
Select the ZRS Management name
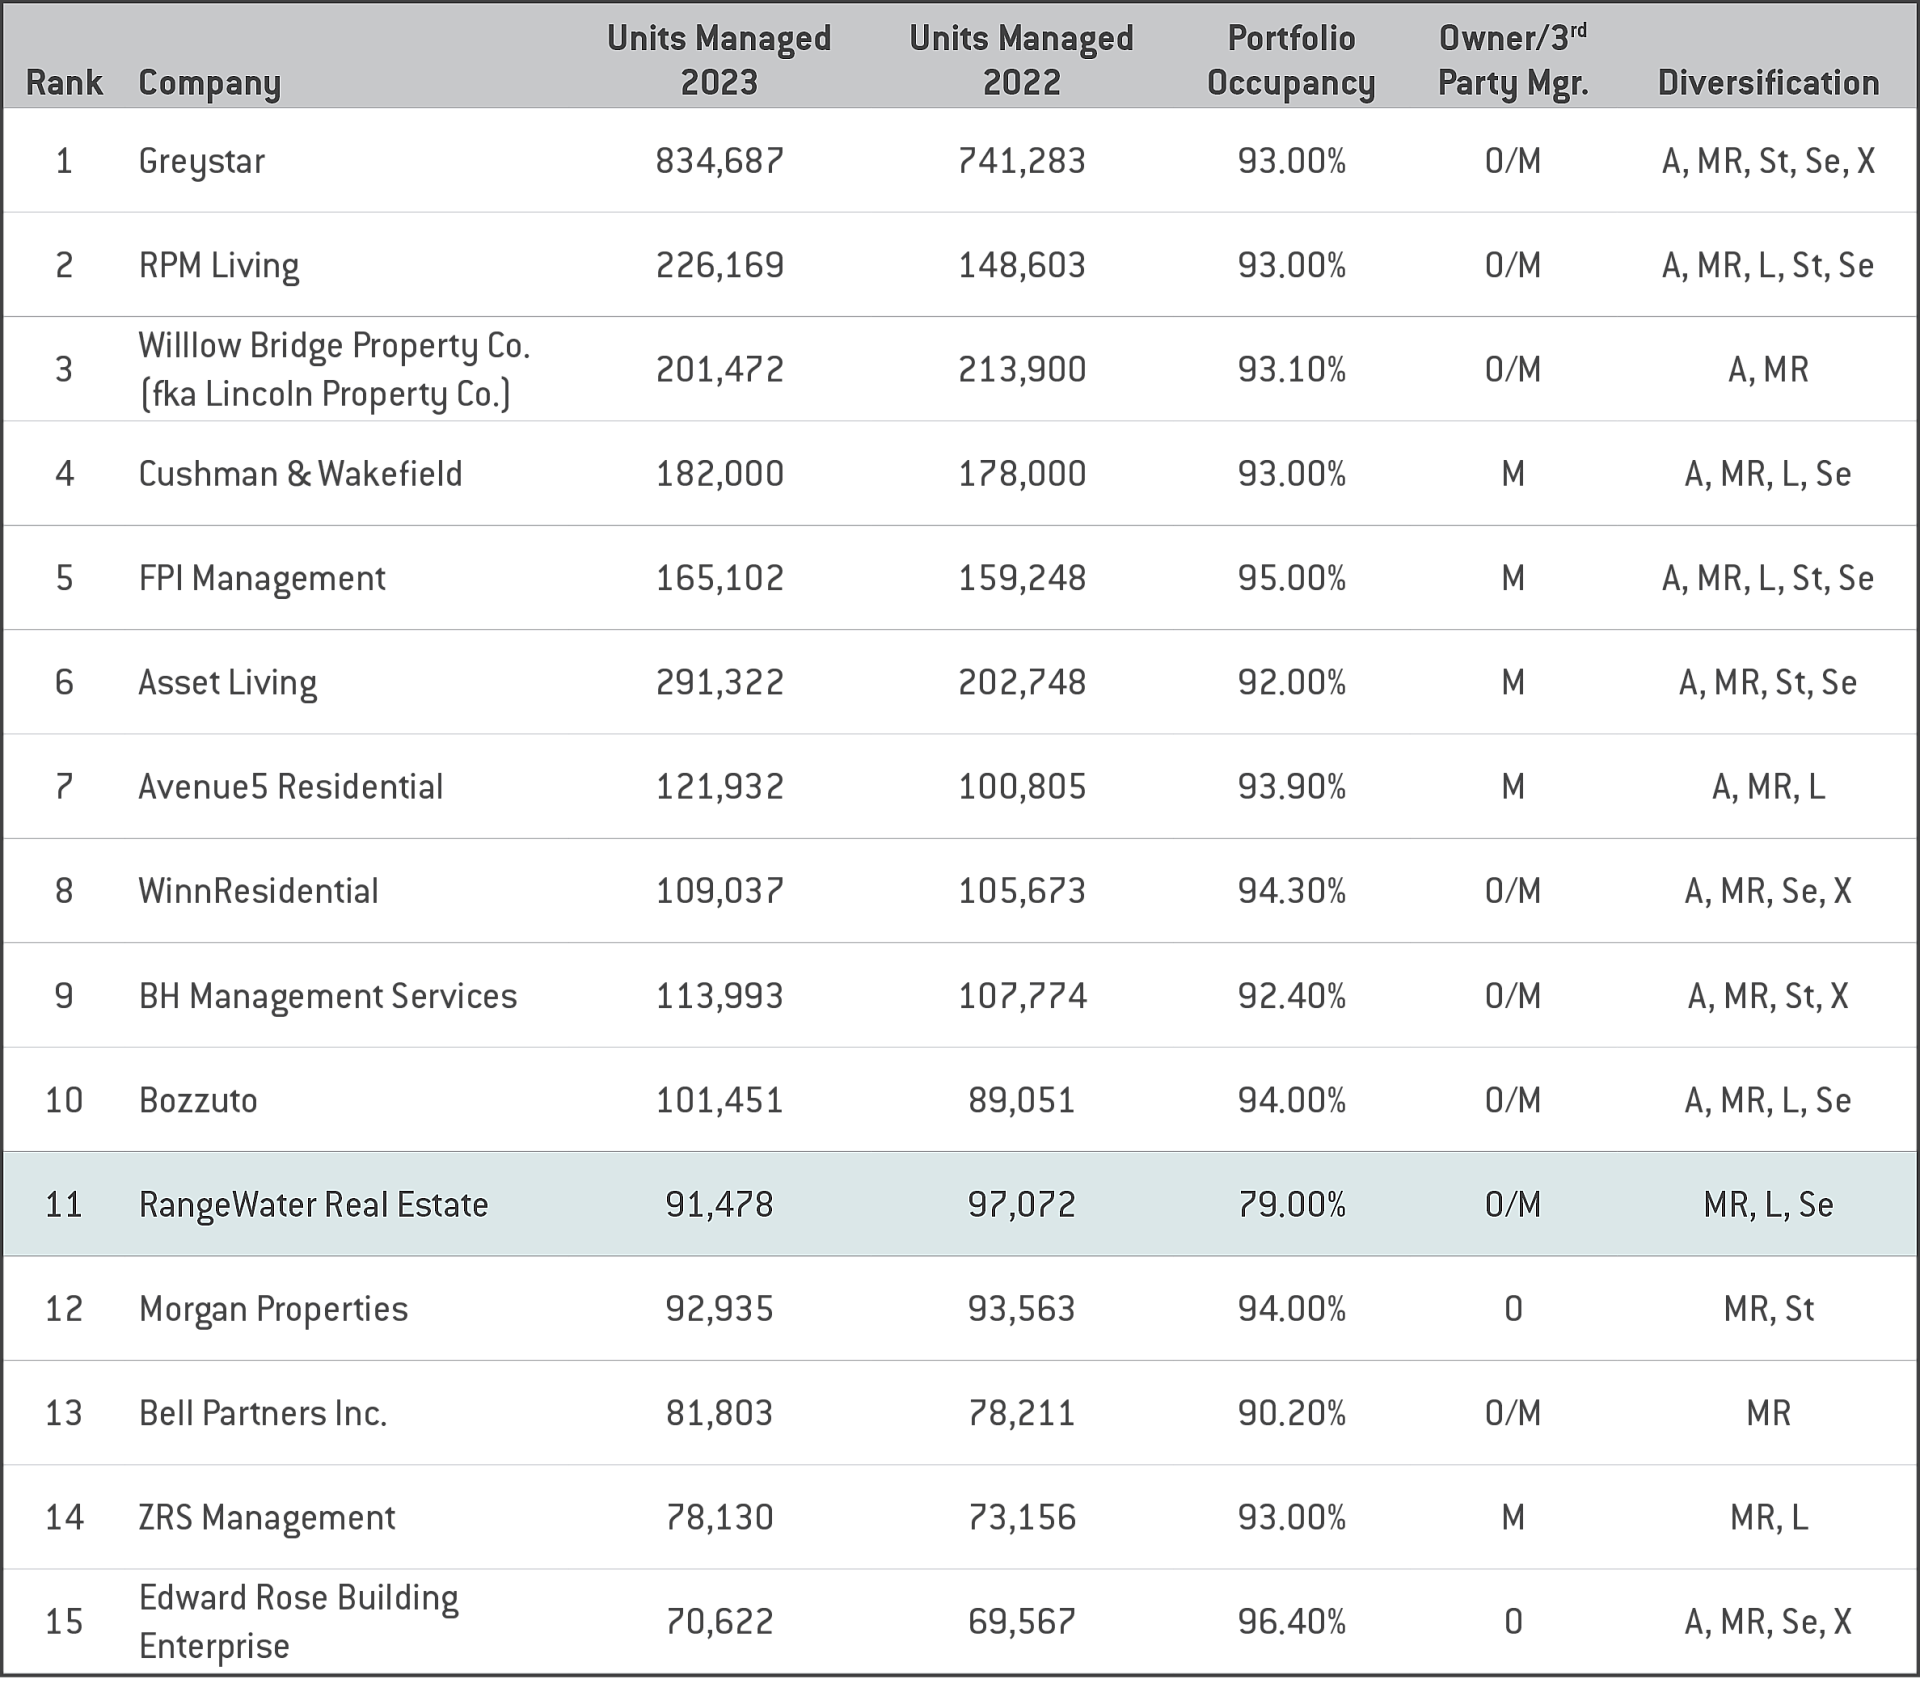[267, 1519]
